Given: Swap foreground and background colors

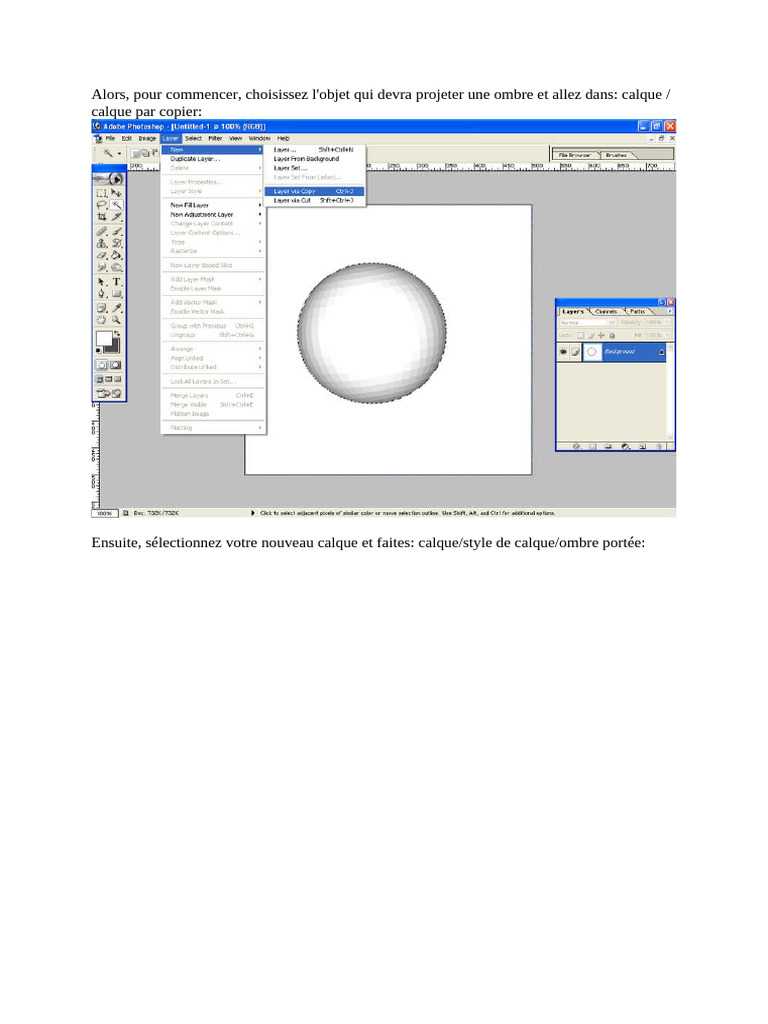Looking at the screenshot, I should (x=117, y=333).
